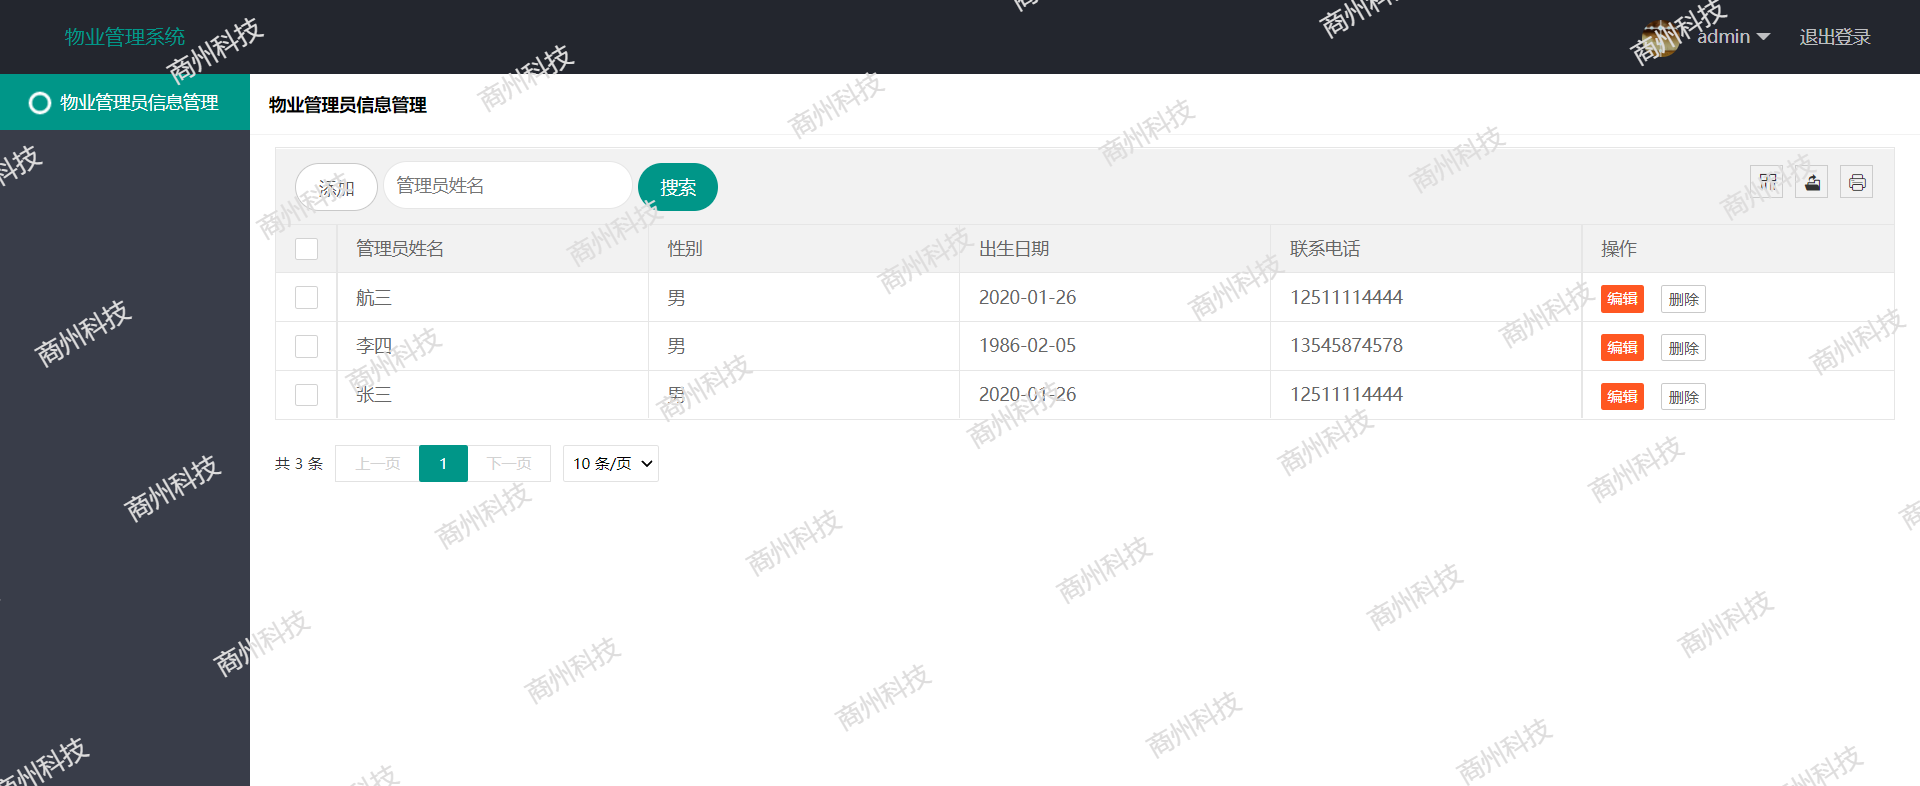
Task: Open the 10 条/页 page size dropdown
Action: (611, 464)
